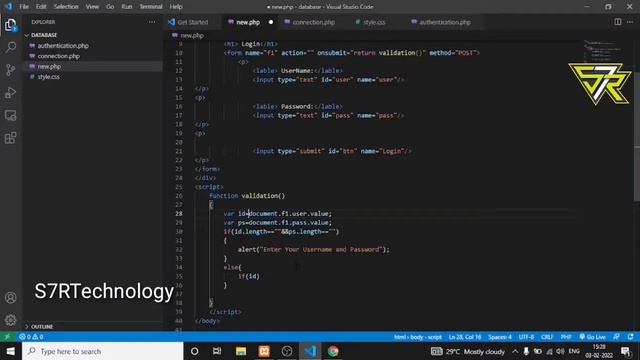Change encoding via UTF-8 indicator

526,337
